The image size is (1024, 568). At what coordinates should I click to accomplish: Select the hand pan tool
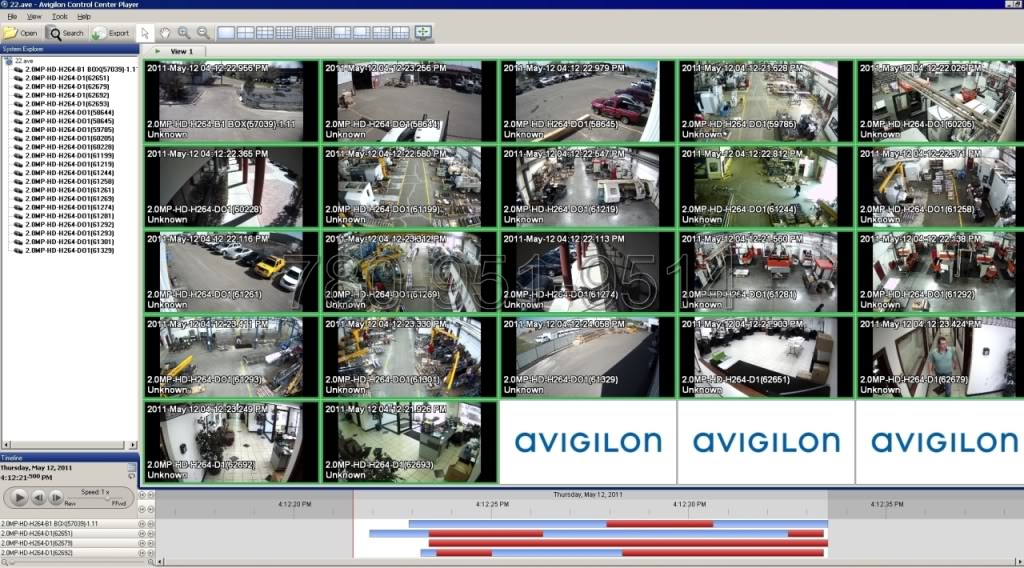(165, 33)
